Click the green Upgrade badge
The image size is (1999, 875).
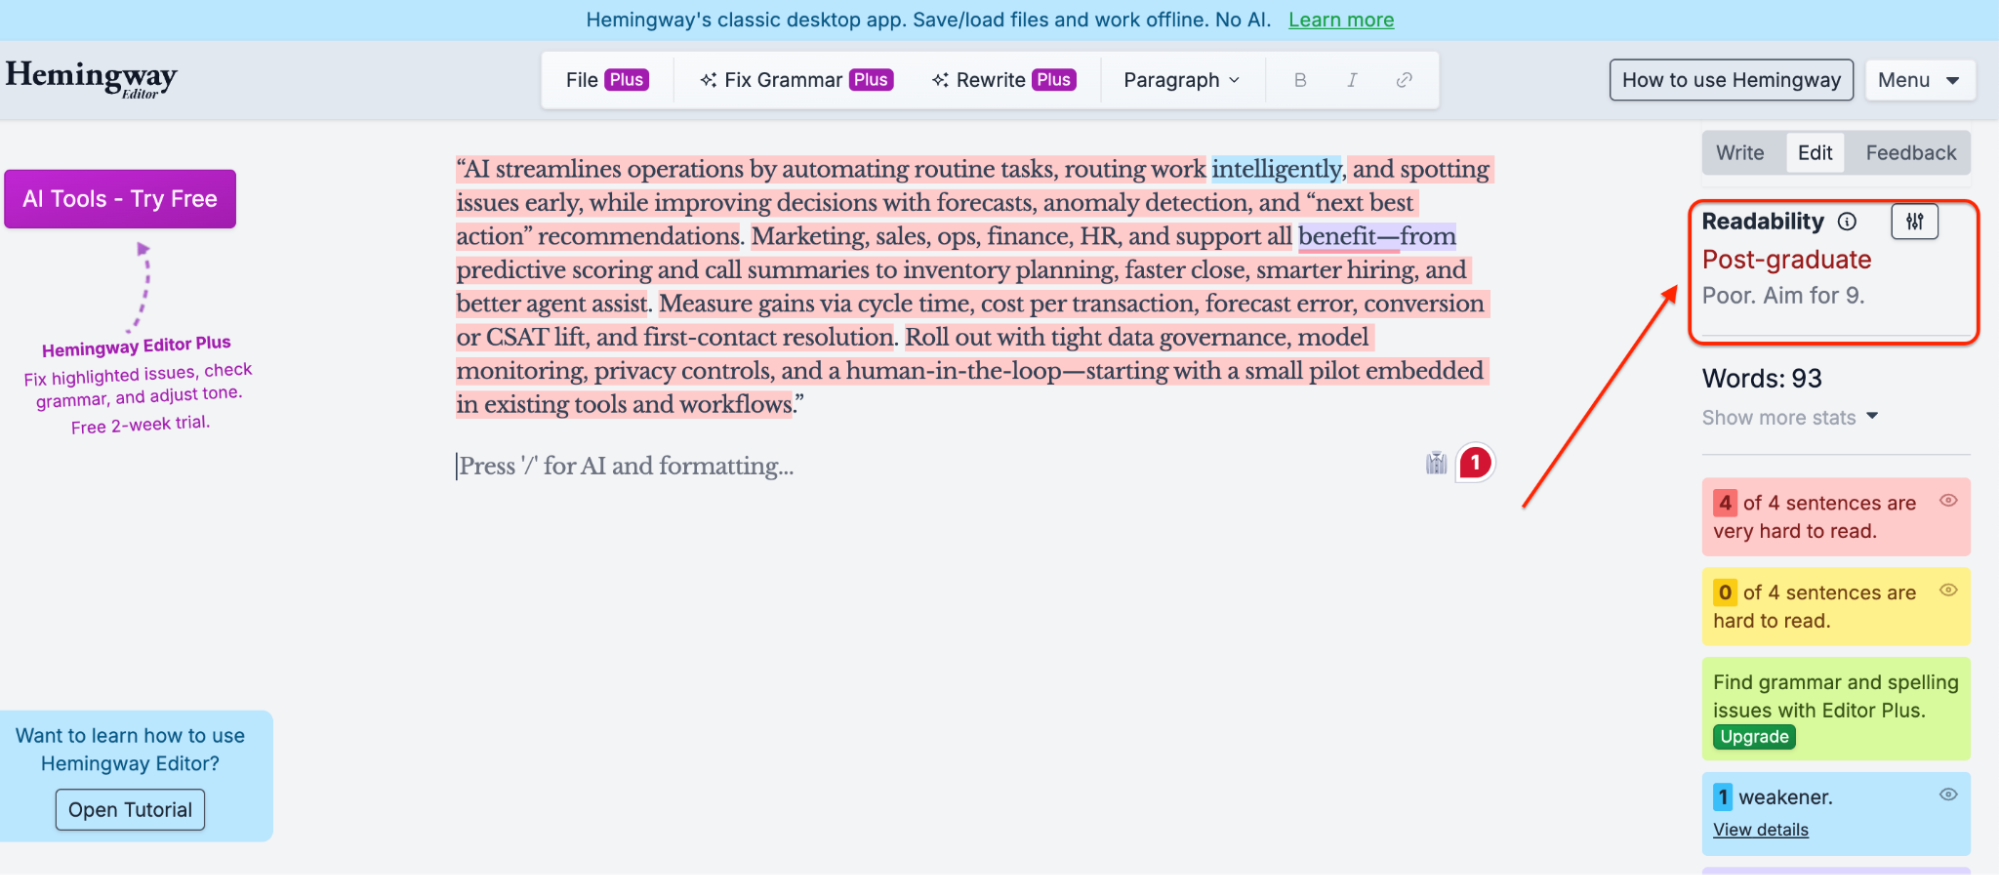coord(1754,737)
